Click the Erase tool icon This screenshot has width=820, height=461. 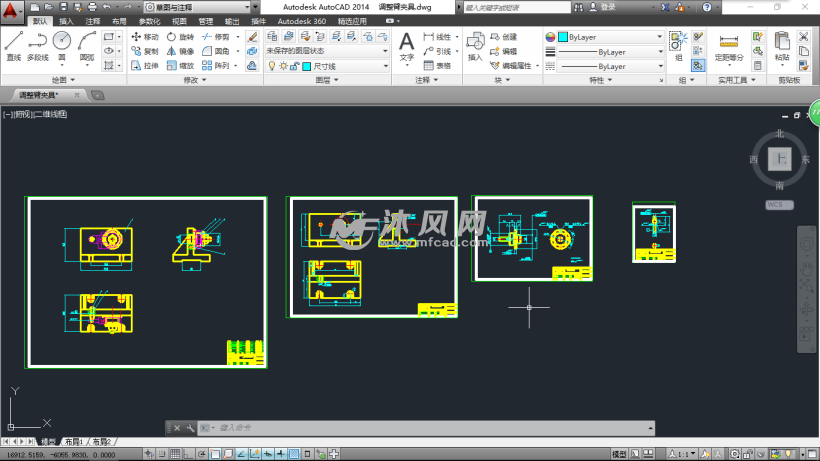pos(252,37)
